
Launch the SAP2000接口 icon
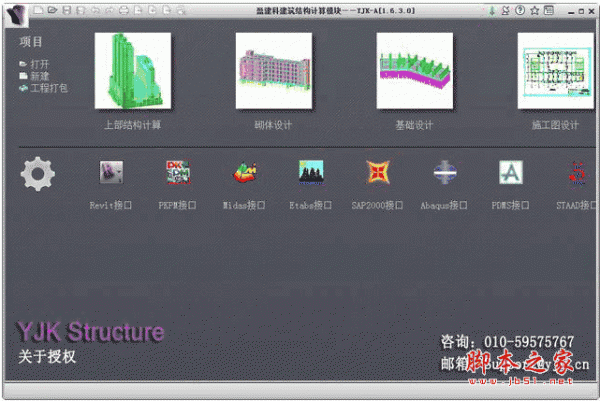point(378,172)
